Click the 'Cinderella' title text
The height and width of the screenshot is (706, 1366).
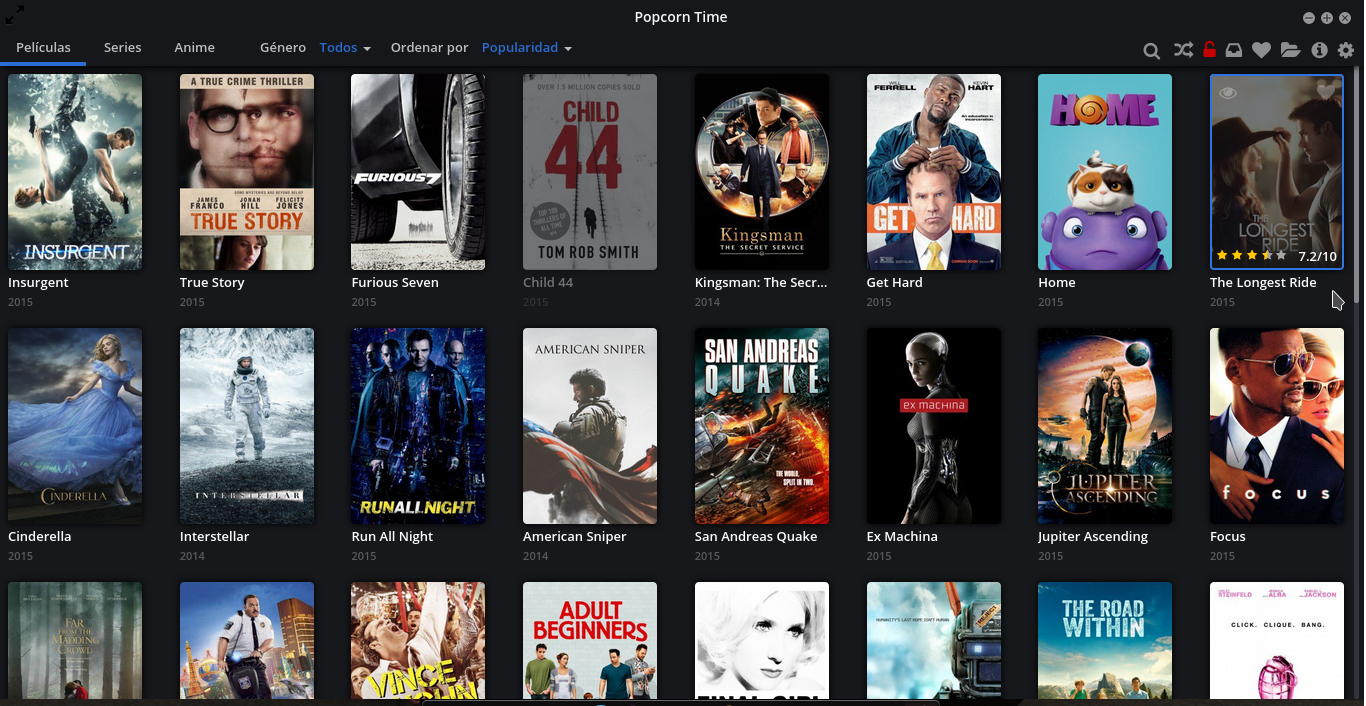pyautogui.click(x=39, y=537)
